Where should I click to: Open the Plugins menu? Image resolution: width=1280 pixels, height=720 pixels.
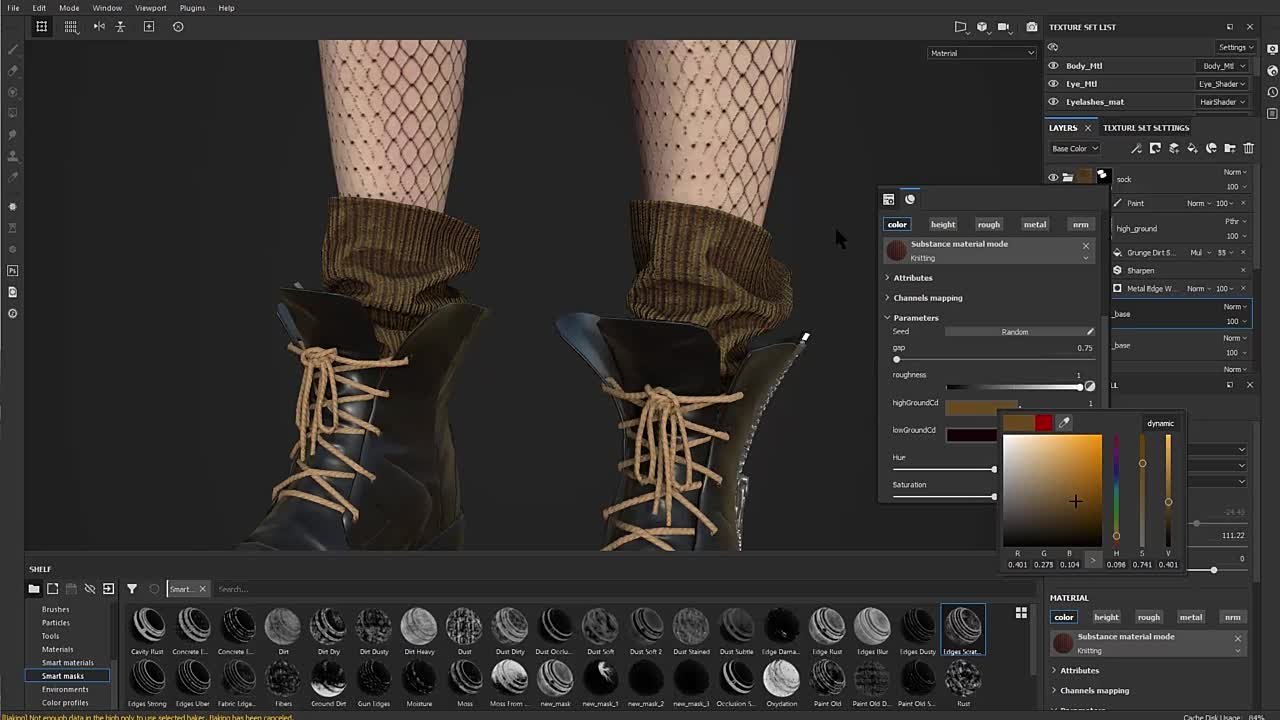click(192, 8)
